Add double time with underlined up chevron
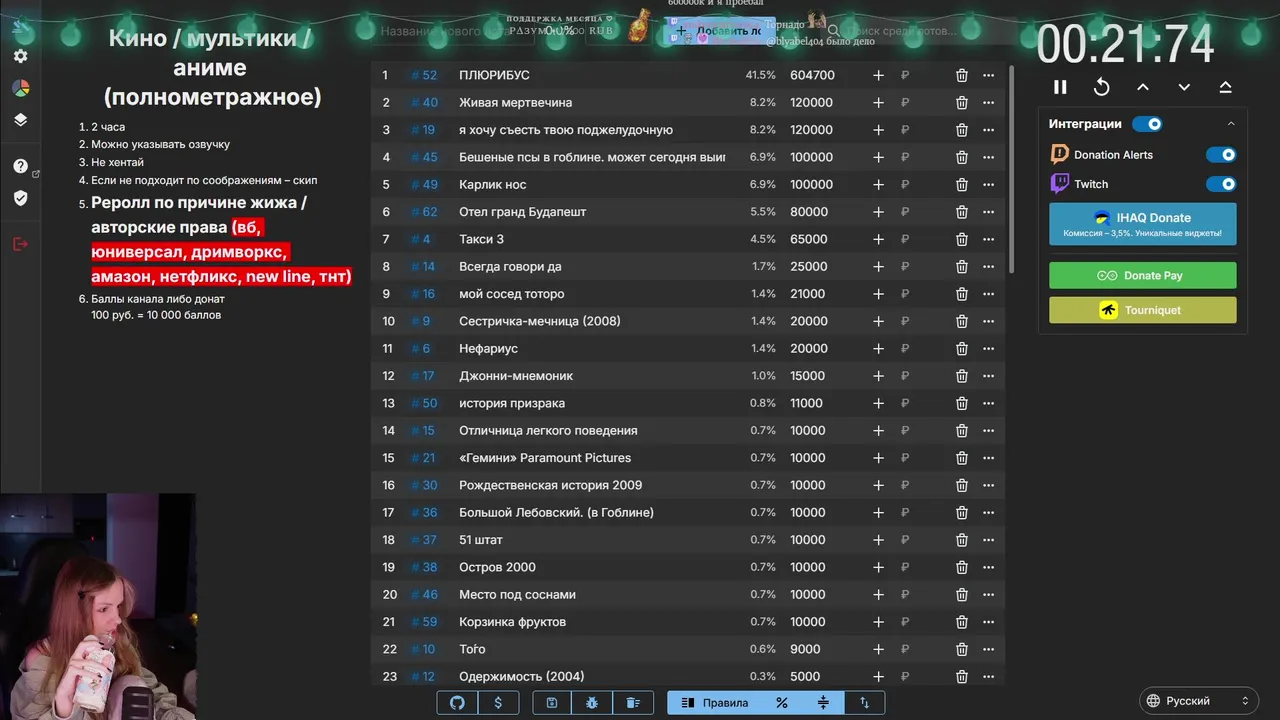Image resolution: width=1280 pixels, height=720 pixels. tap(1225, 87)
